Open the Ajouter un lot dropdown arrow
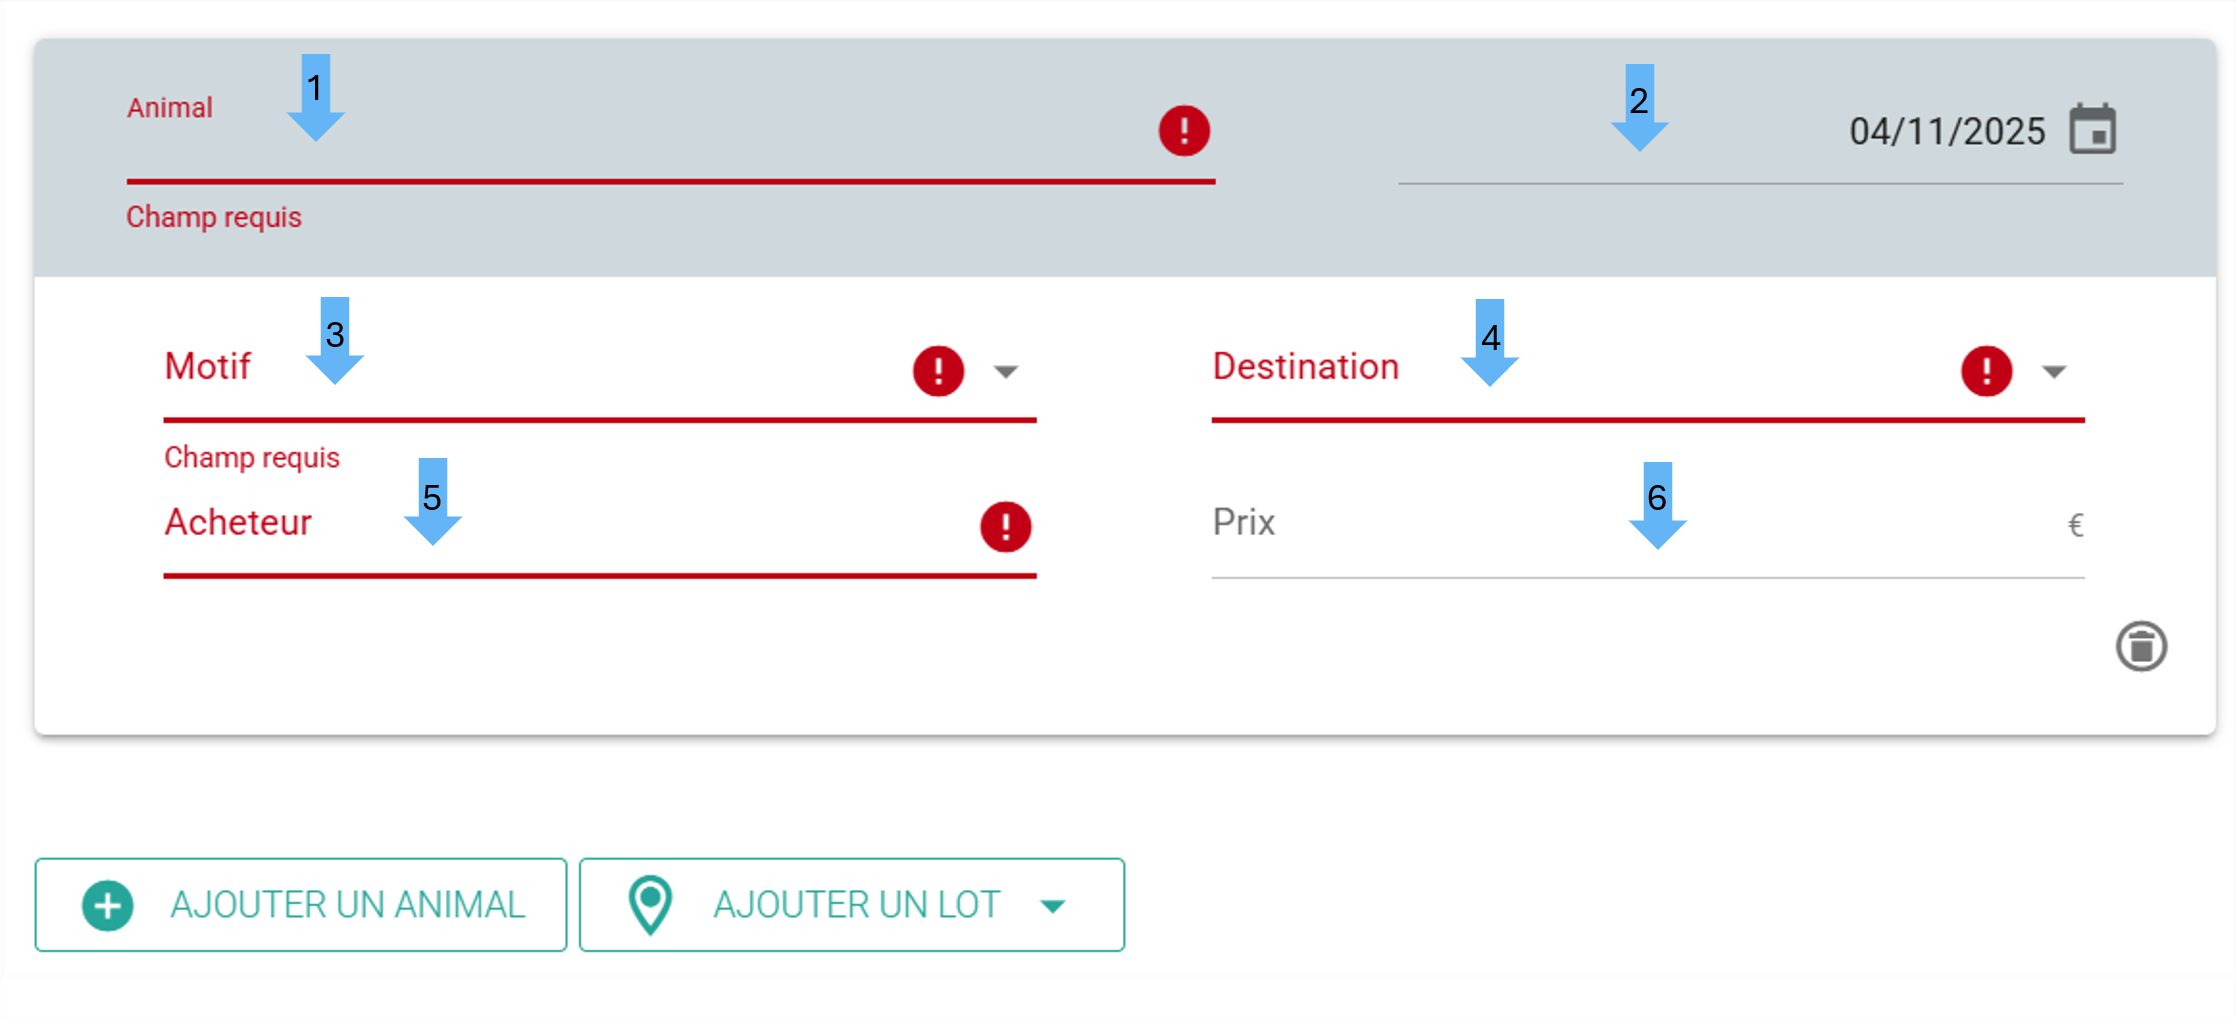Screen dimensions: 2236x1018 coord(1052,906)
